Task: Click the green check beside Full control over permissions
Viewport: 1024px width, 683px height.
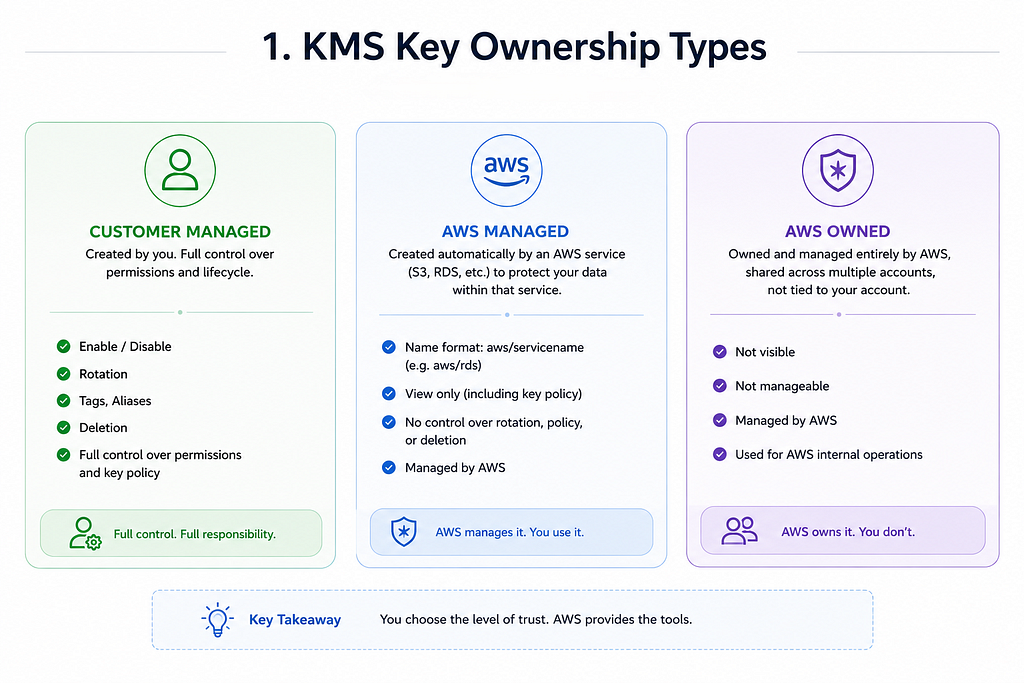Action: point(63,455)
